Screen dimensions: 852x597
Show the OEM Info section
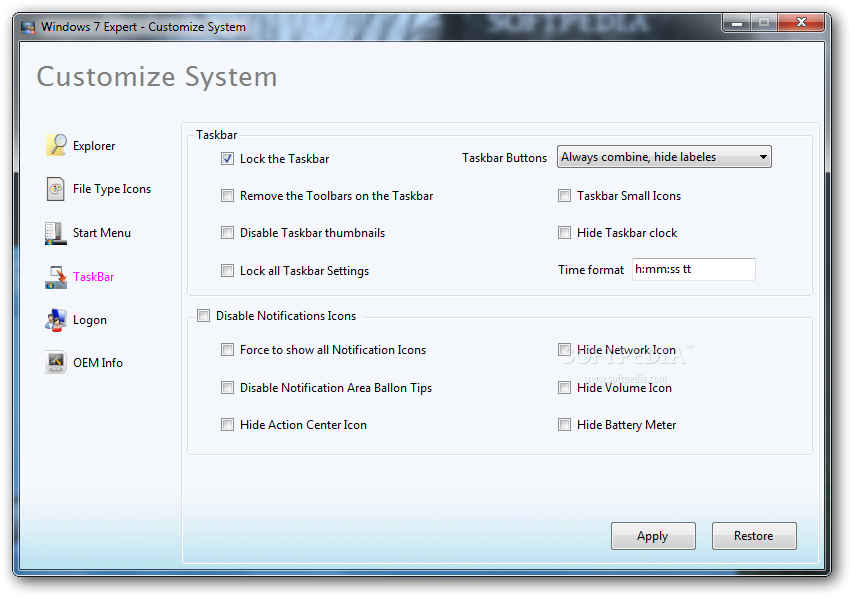pos(98,363)
